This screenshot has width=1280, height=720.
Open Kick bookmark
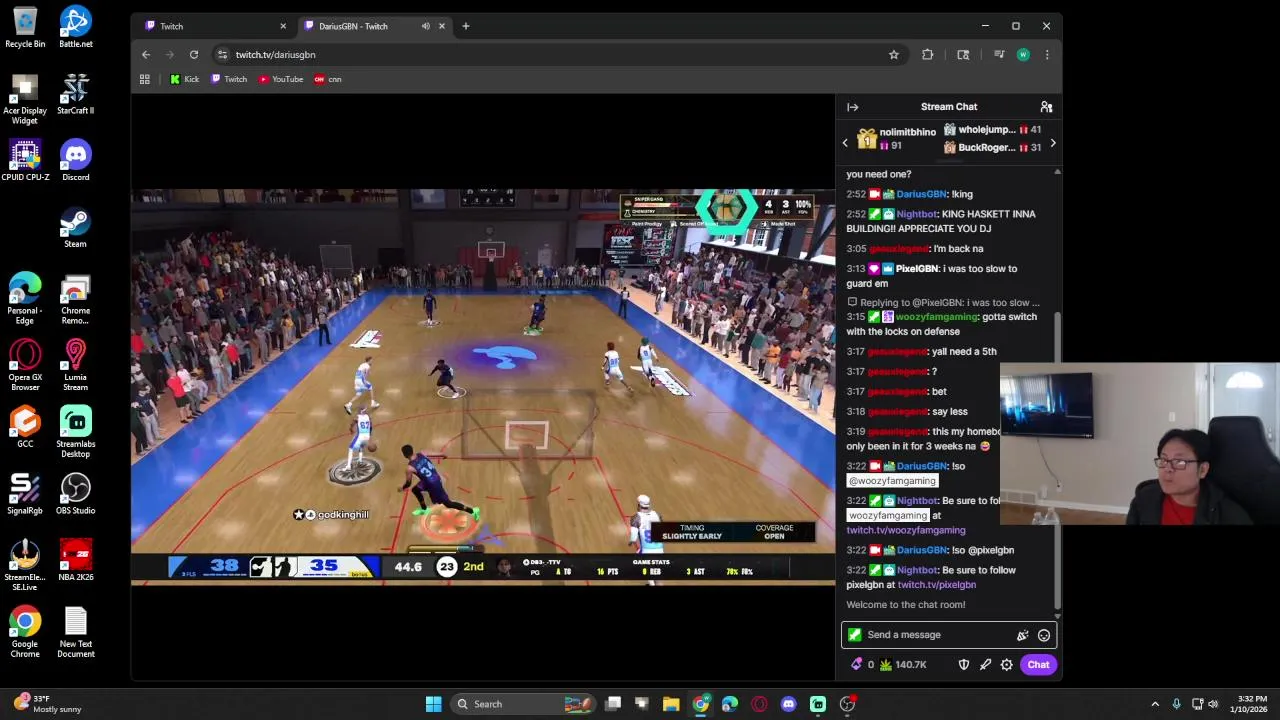(185, 79)
